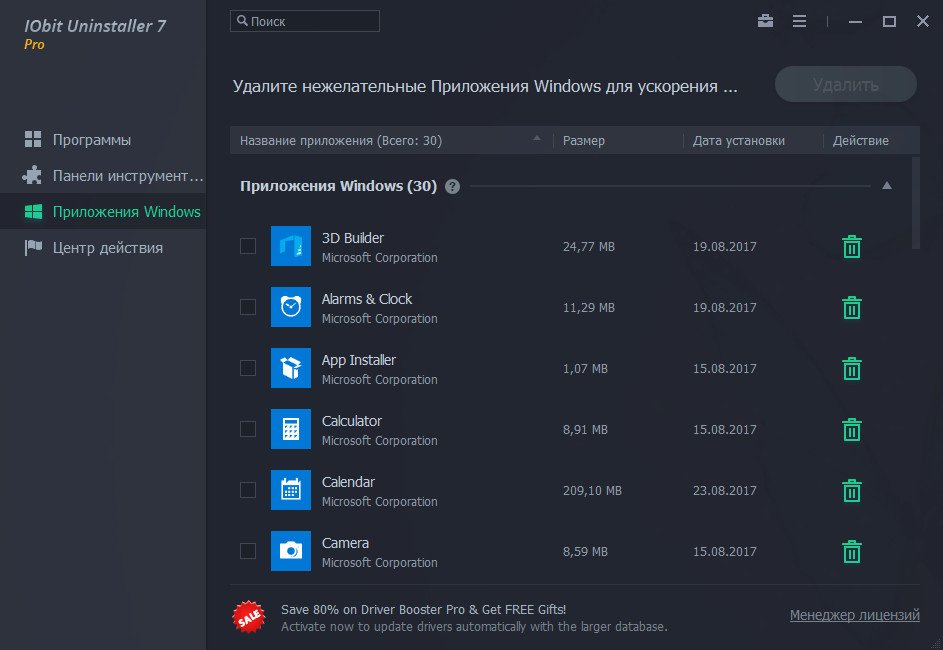This screenshot has width=943, height=650.
Task: Select the Calculator app name
Action: coord(352,421)
